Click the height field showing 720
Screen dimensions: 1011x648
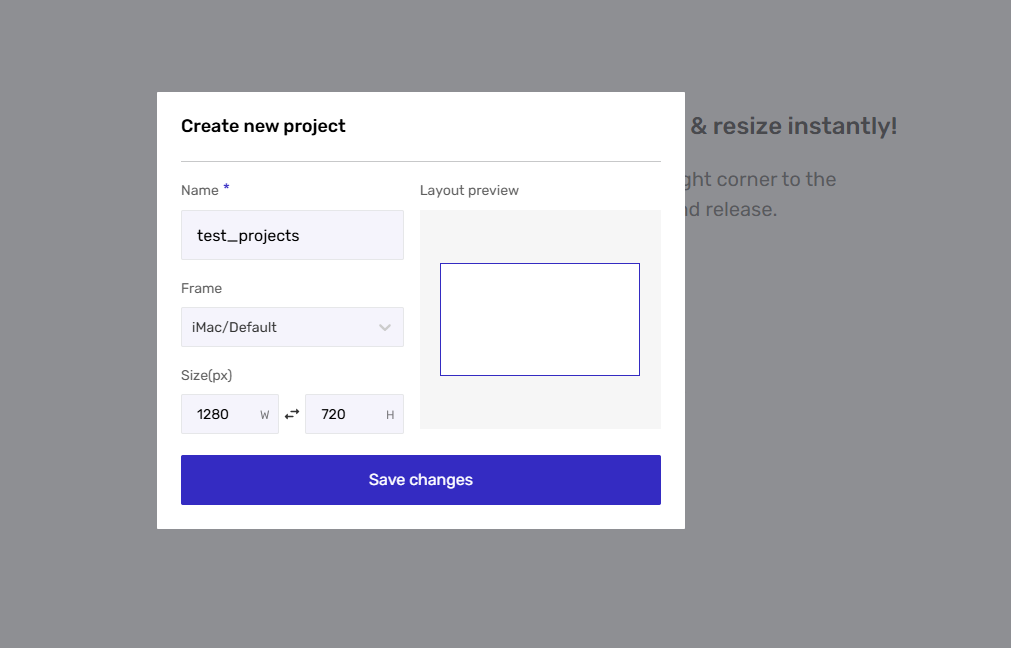[340, 414]
